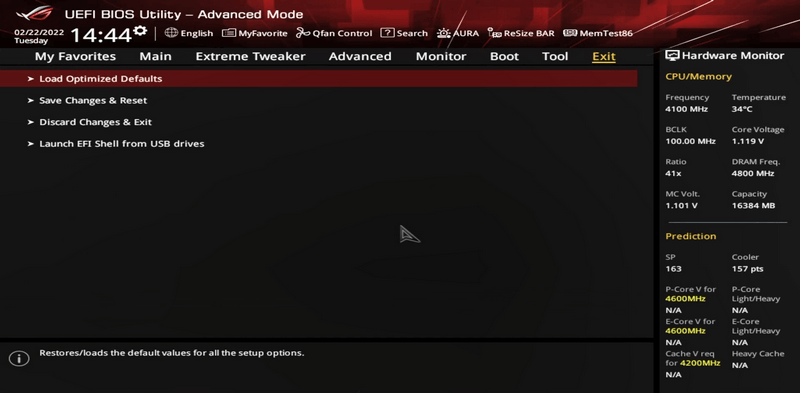Select Load Optimized Defaults entry
800x393 pixels.
coord(319,79)
